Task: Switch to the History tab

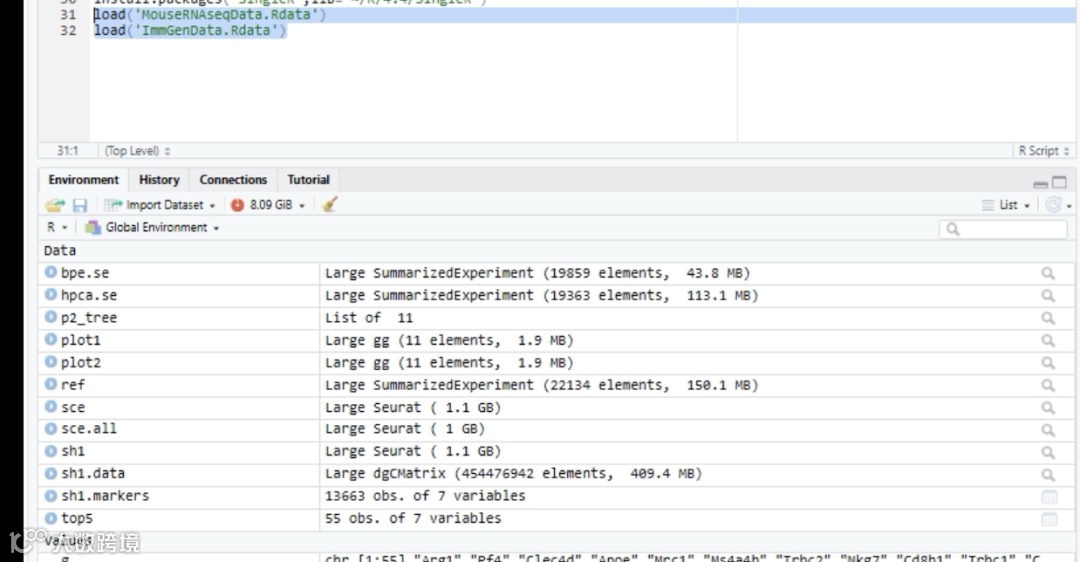Action: coord(159,180)
